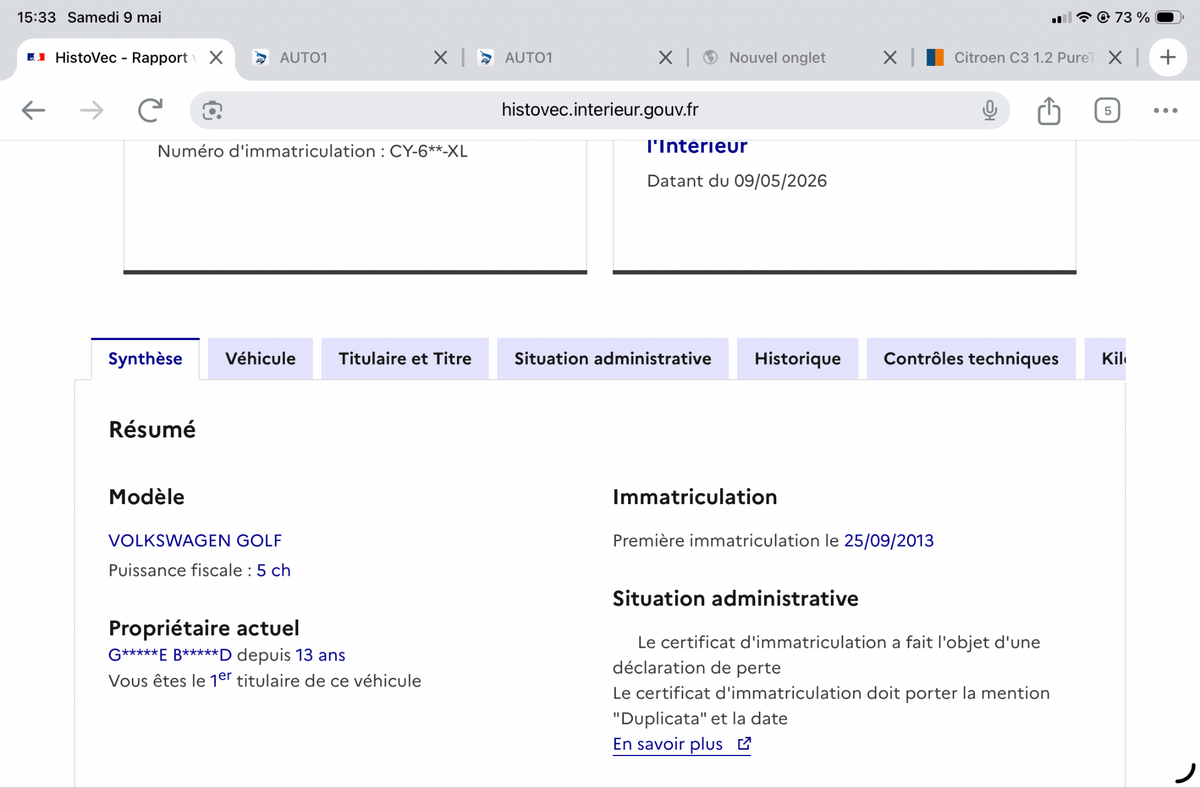The width and height of the screenshot is (1200, 788).
Task: Add a new tab with the plus icon
Action: (x=1167, y=58)
